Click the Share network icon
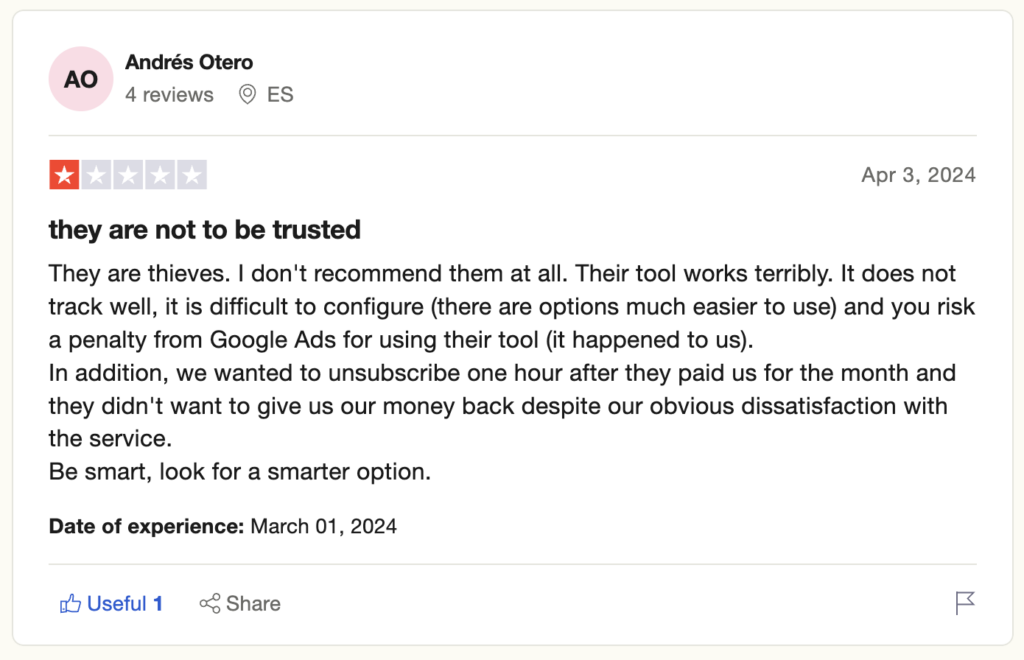Image resolution: width=1024 pixels, height=660 pixels. click(210, 603)
